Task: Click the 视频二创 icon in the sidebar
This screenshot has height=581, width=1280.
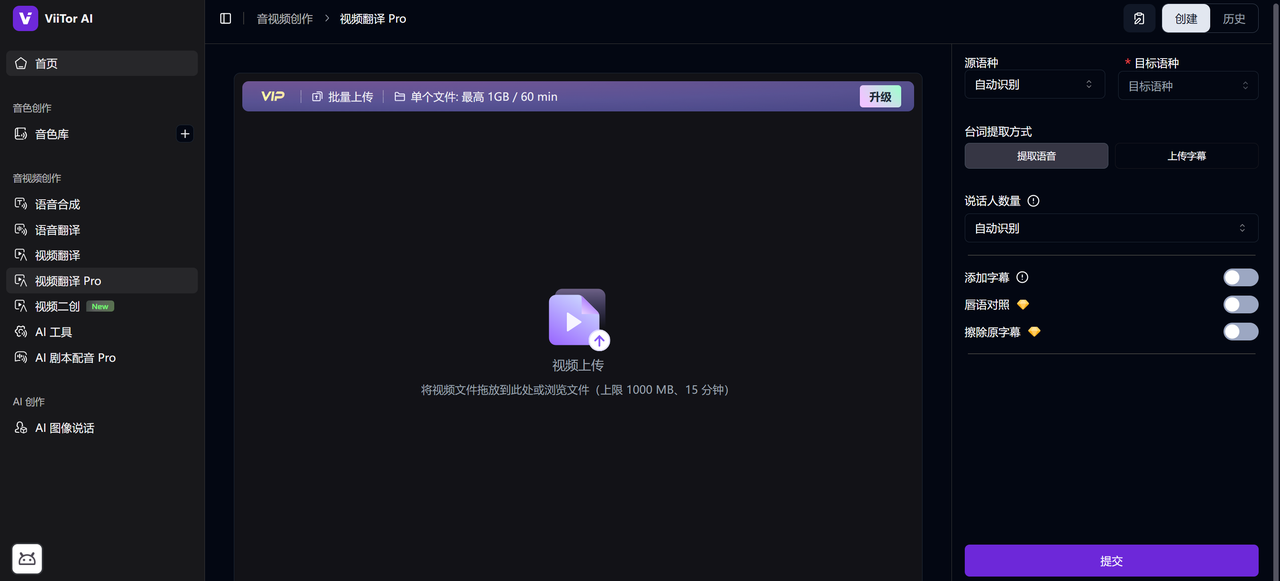Action: (21, 306)
